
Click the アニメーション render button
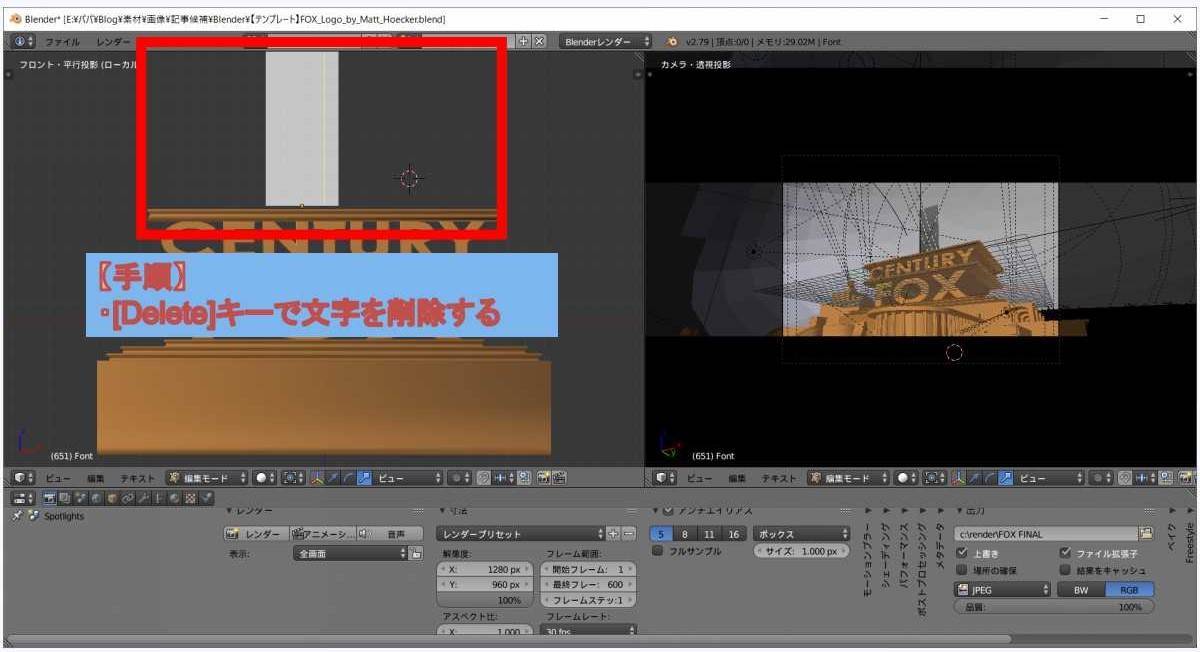pyautogui.click(x=322, y=534)
